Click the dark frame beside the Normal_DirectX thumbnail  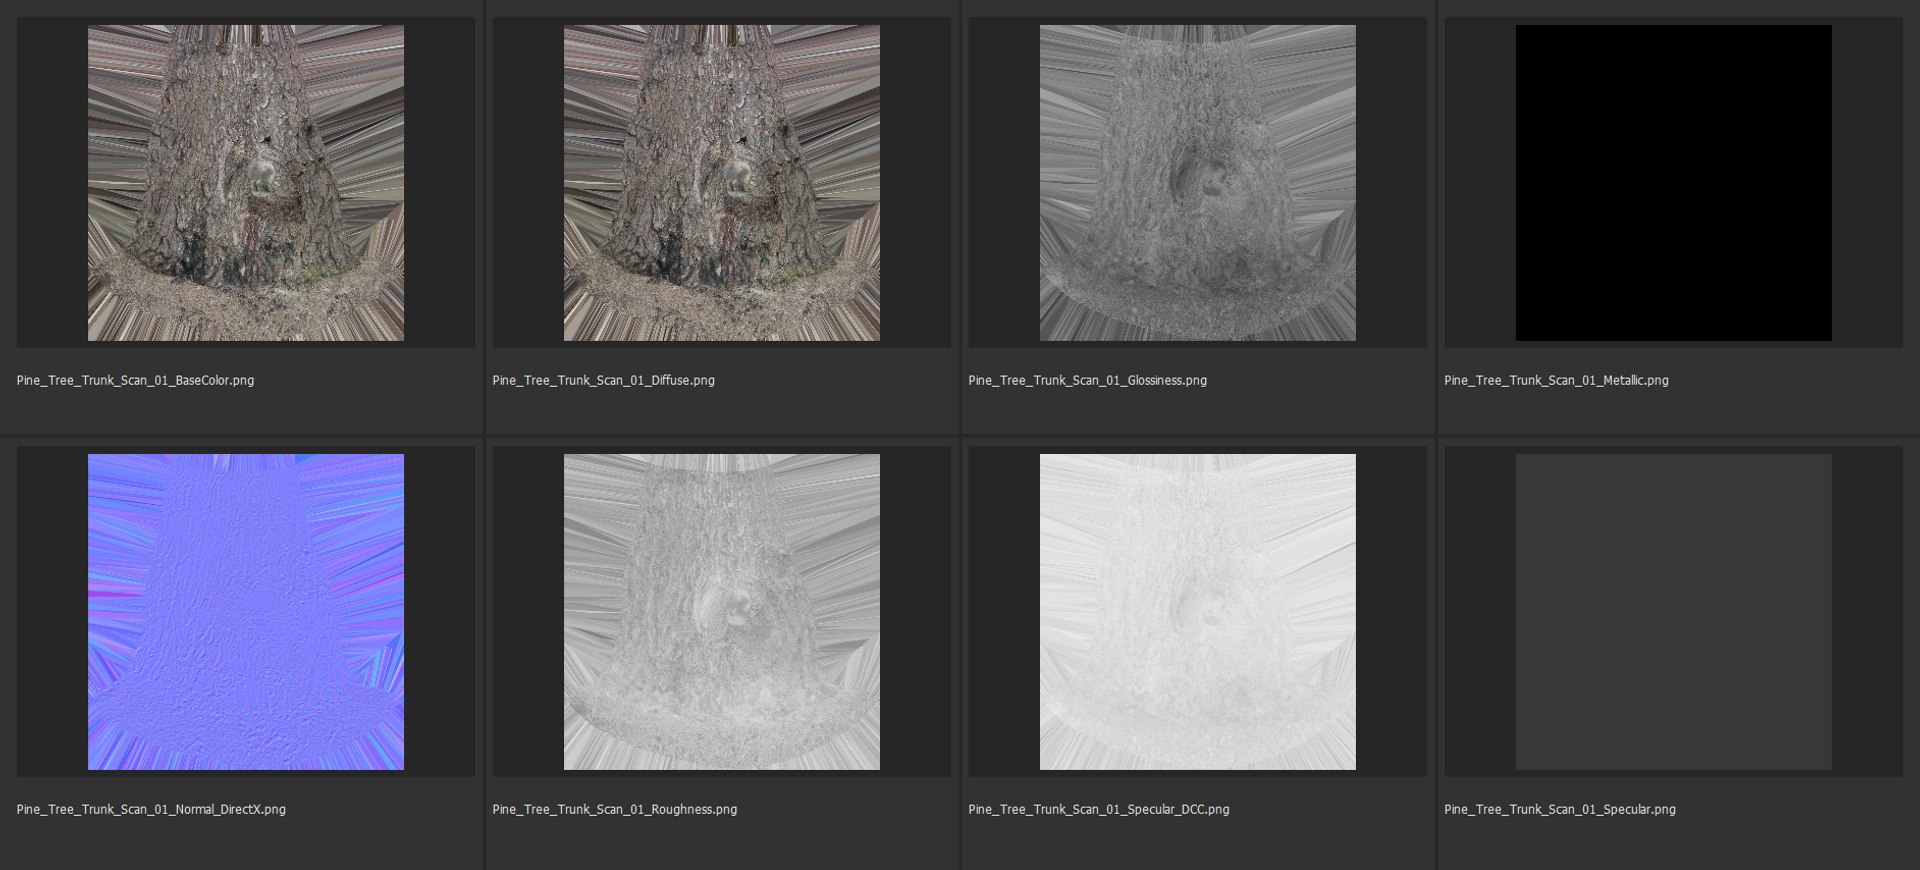tap(52, 612)
